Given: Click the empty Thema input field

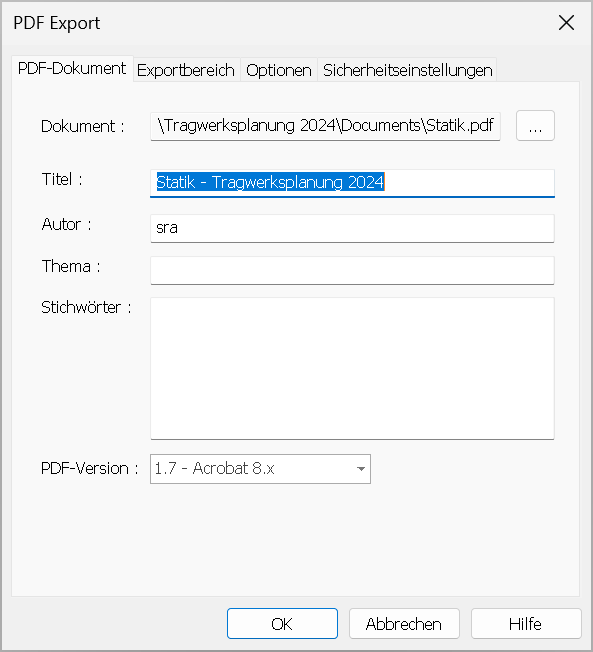Looking at the screenshot, I should click(x=352, y=270).
